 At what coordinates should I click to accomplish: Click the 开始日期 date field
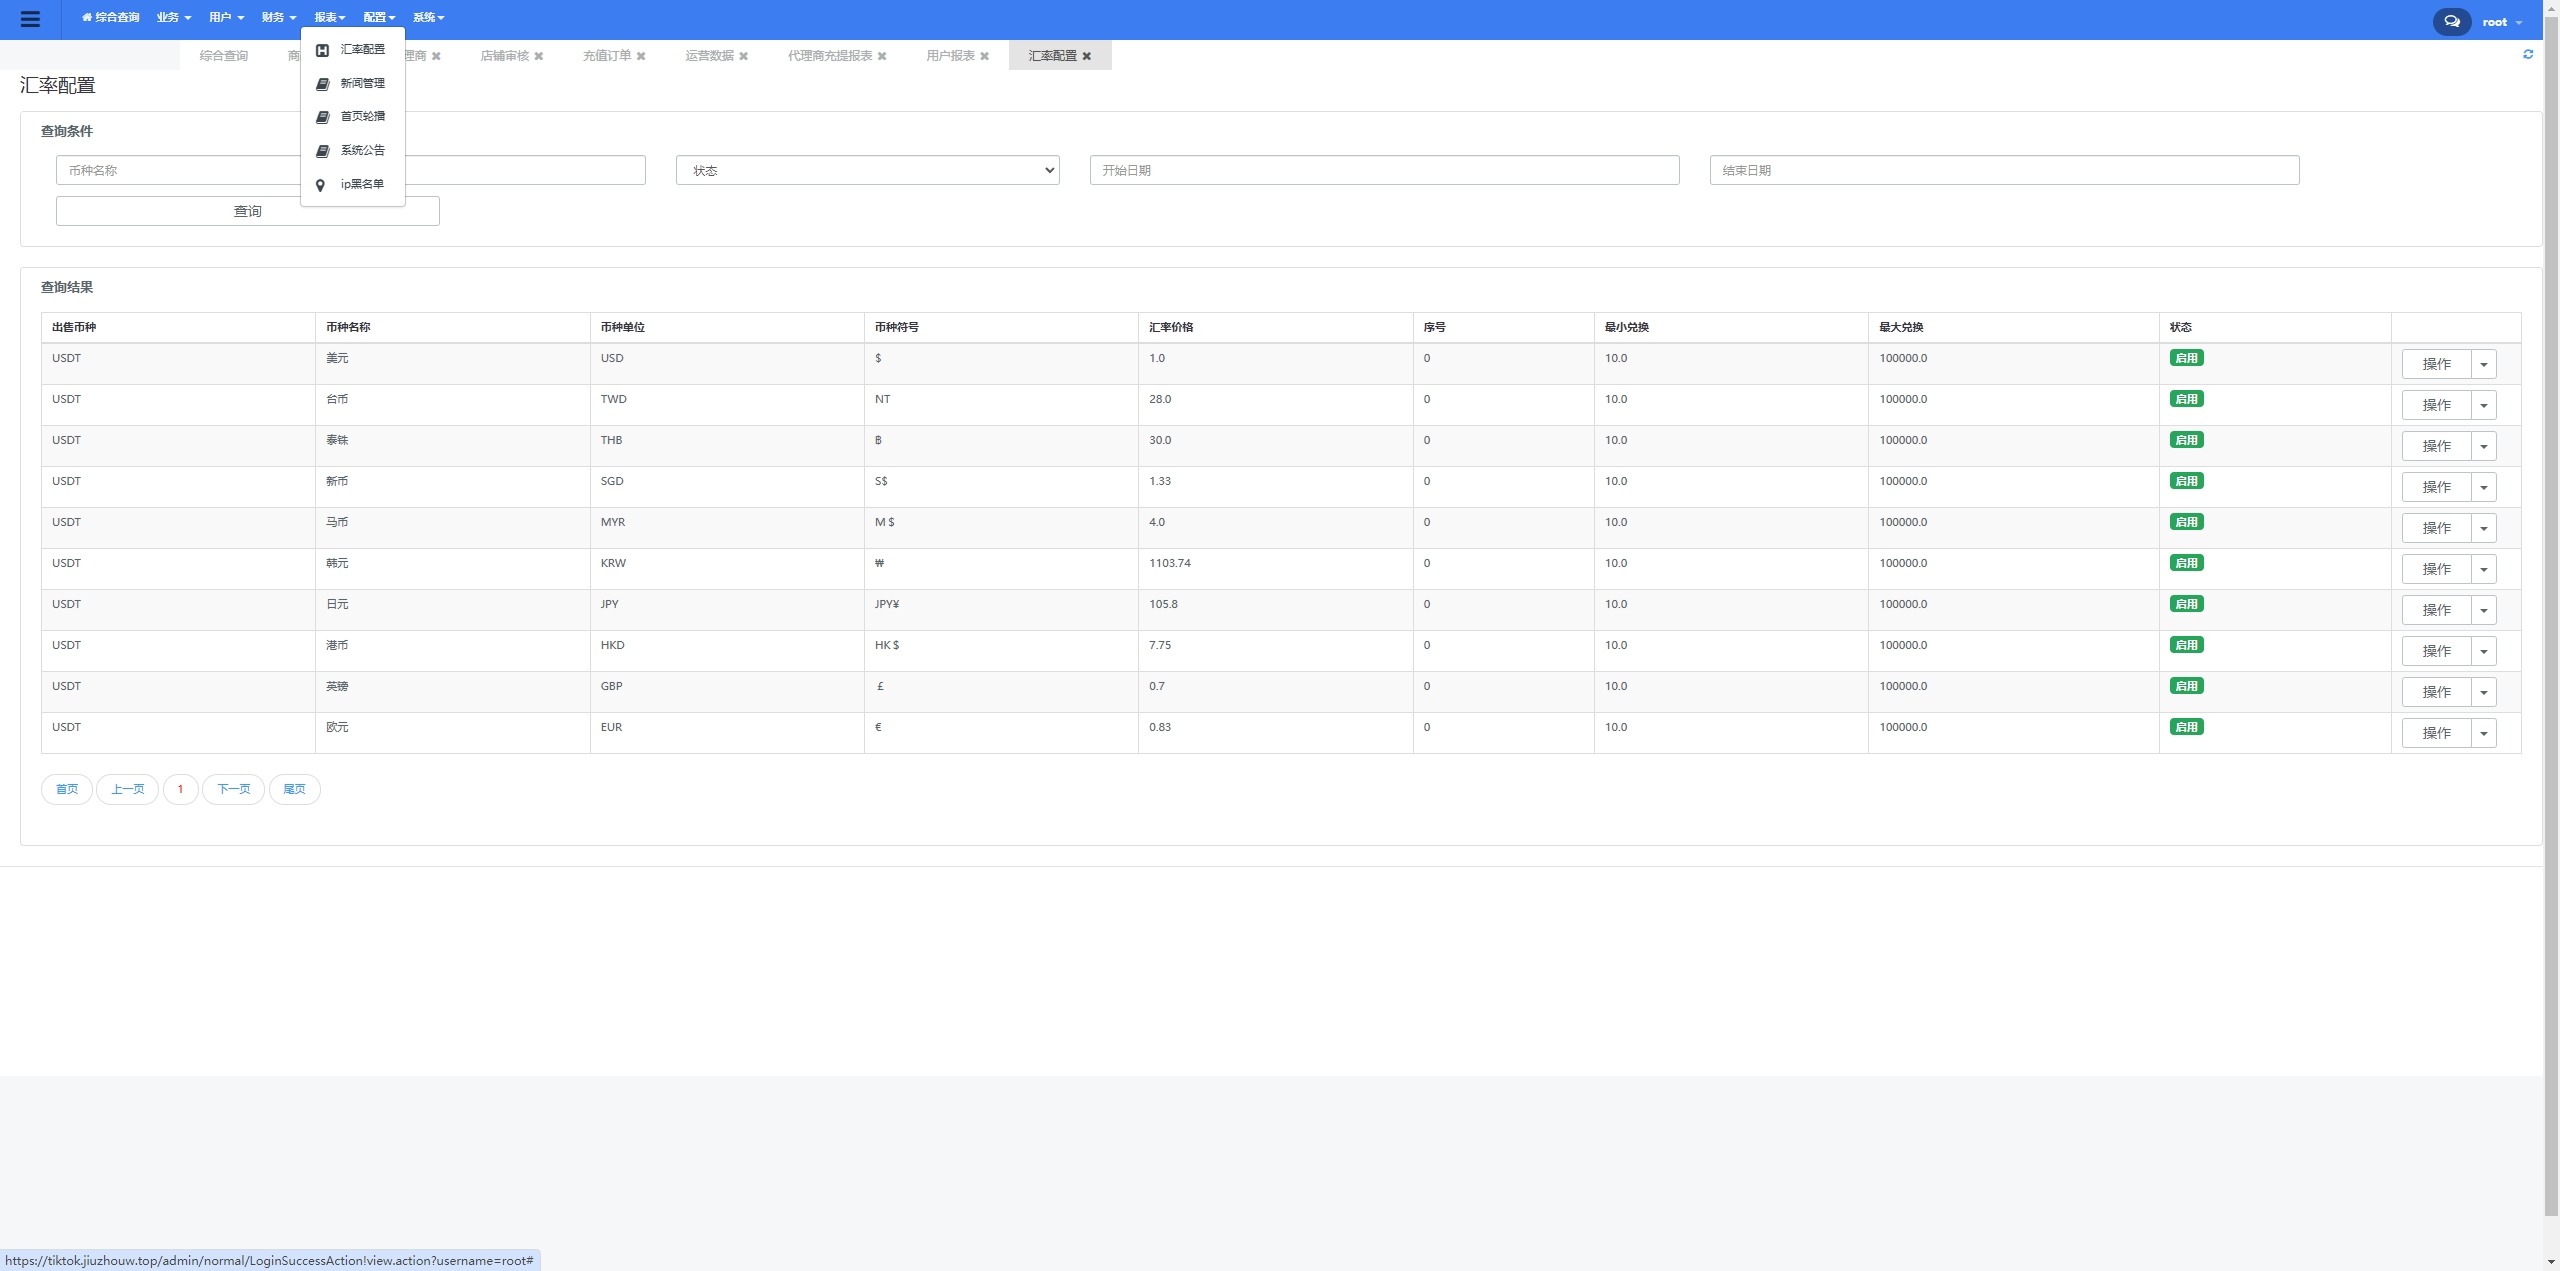click(x=1384, y=170)
